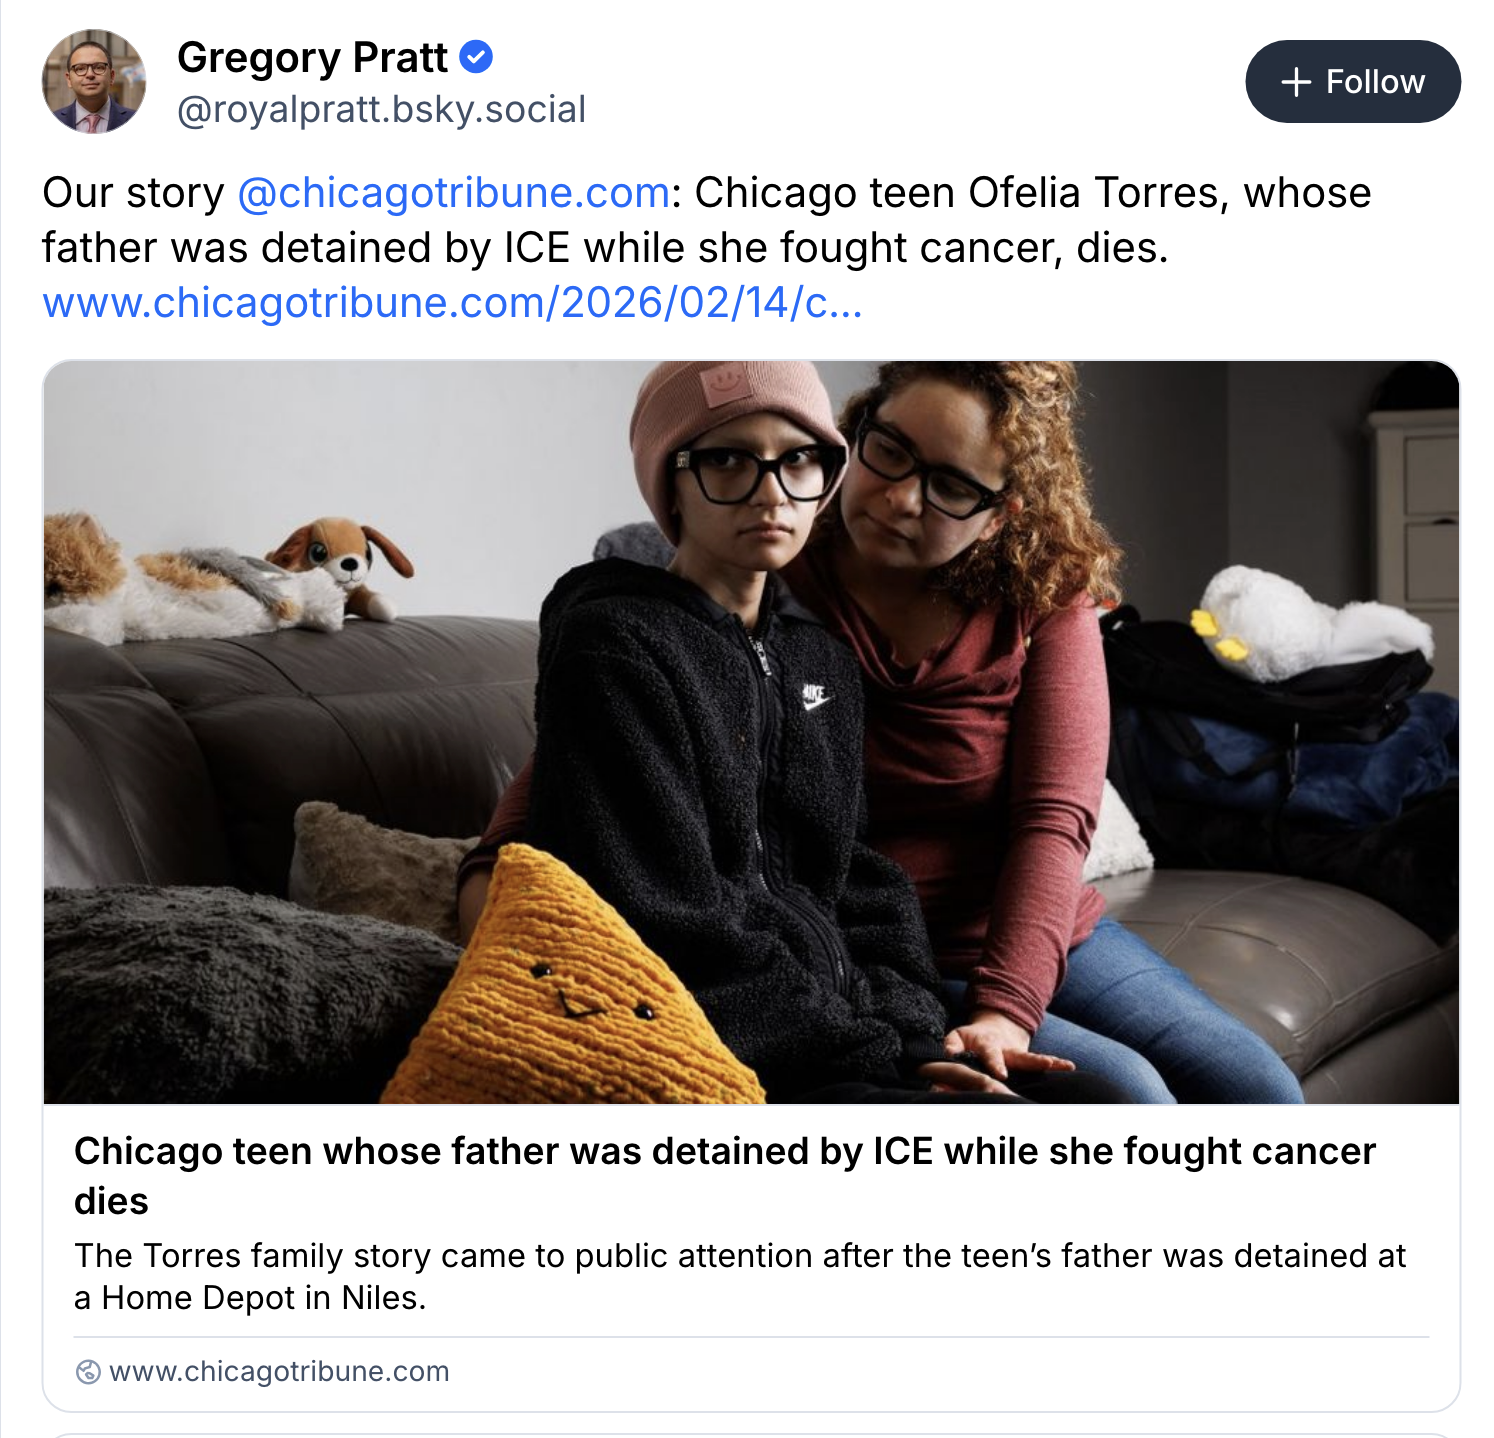
Task: Click Gregory Pratt's profile avatar
Action: point(93,81)
